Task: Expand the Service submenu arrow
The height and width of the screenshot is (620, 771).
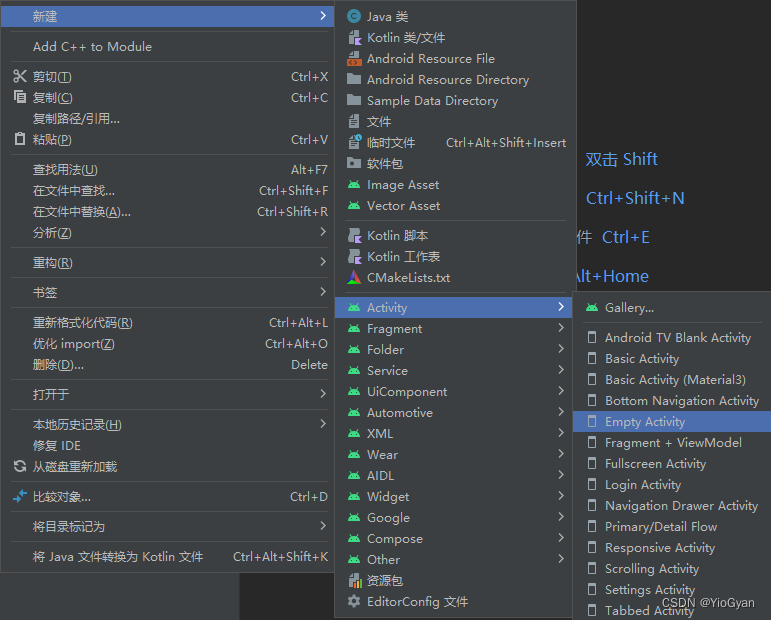Action: click(x=561, y=370)
